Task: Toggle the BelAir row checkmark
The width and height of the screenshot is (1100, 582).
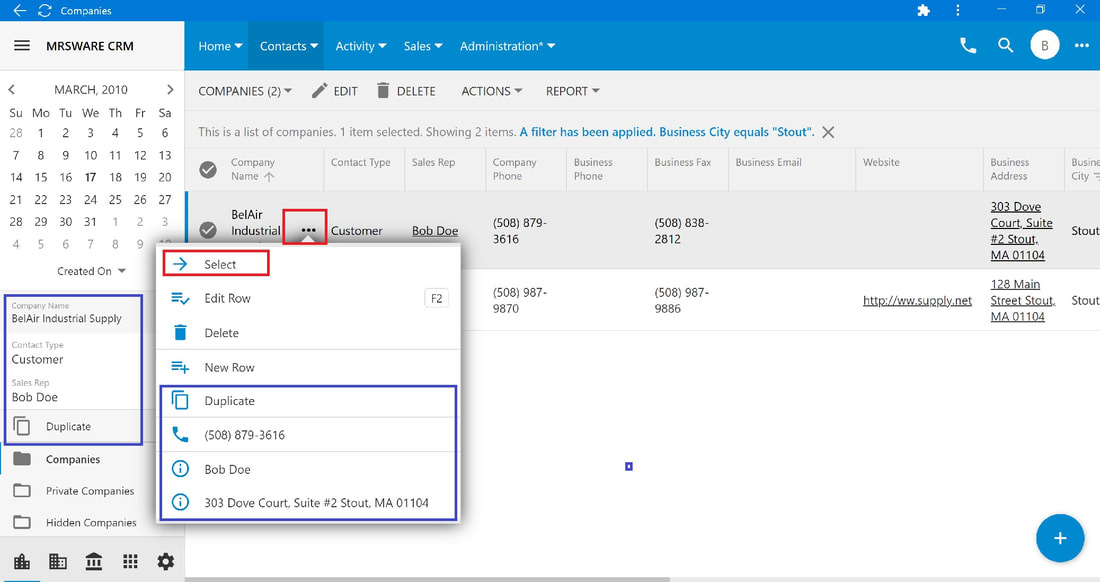Action: point(208,229)
